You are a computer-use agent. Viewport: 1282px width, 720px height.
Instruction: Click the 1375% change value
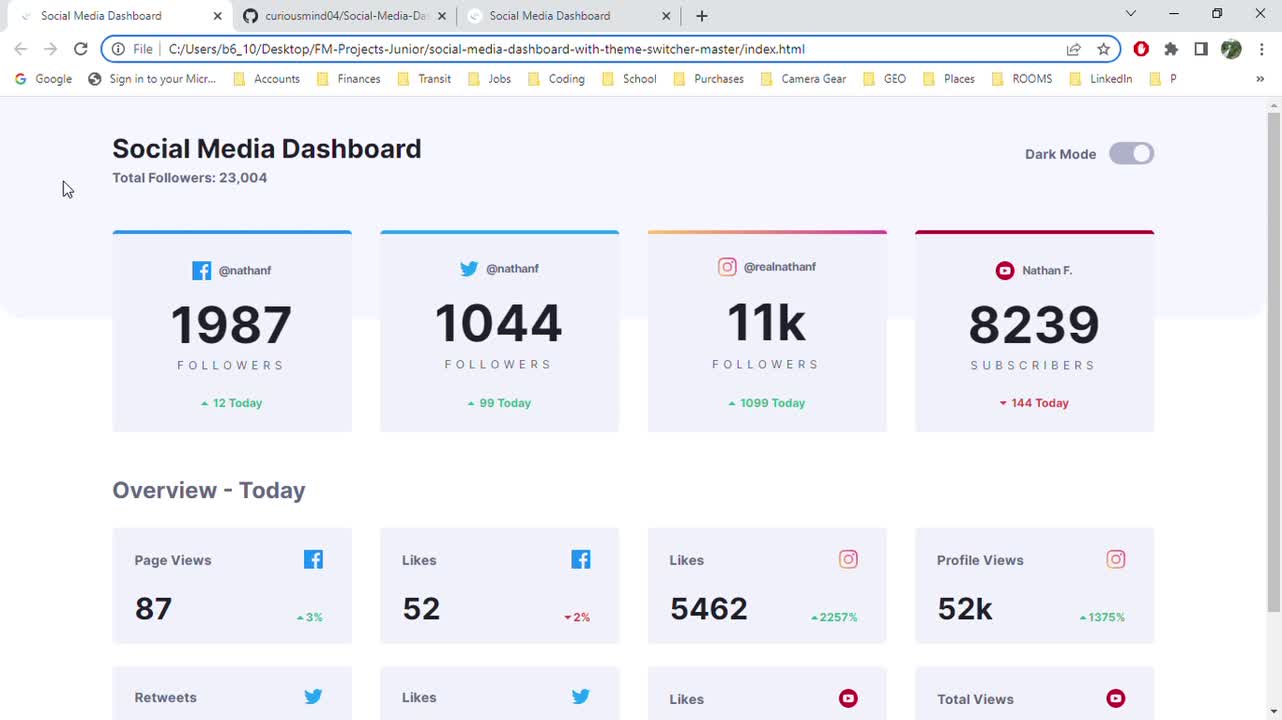tap(1102, 617)
